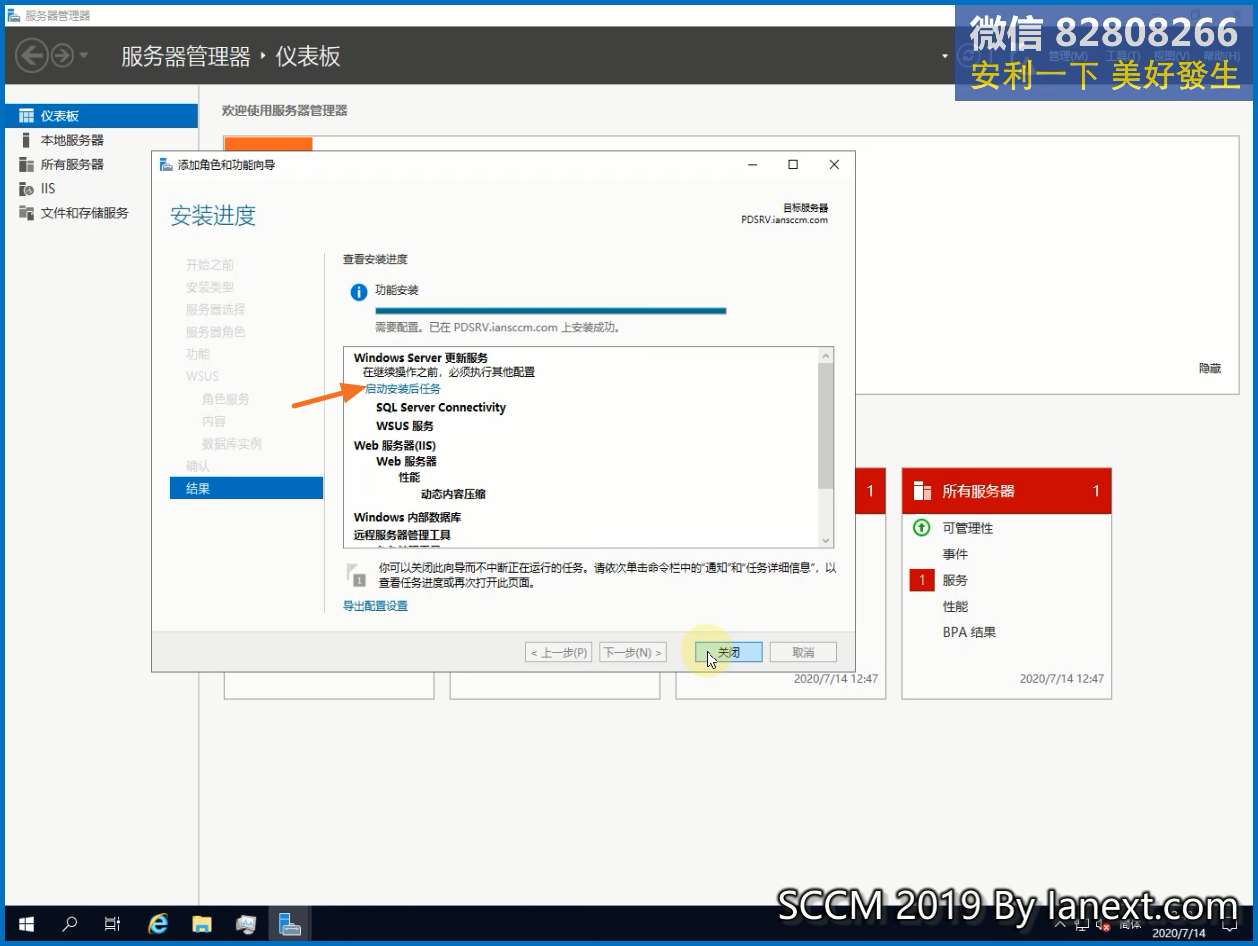Click the Windows 内部数据库 entry
The image size is (1258, 946).
[408, 518]
